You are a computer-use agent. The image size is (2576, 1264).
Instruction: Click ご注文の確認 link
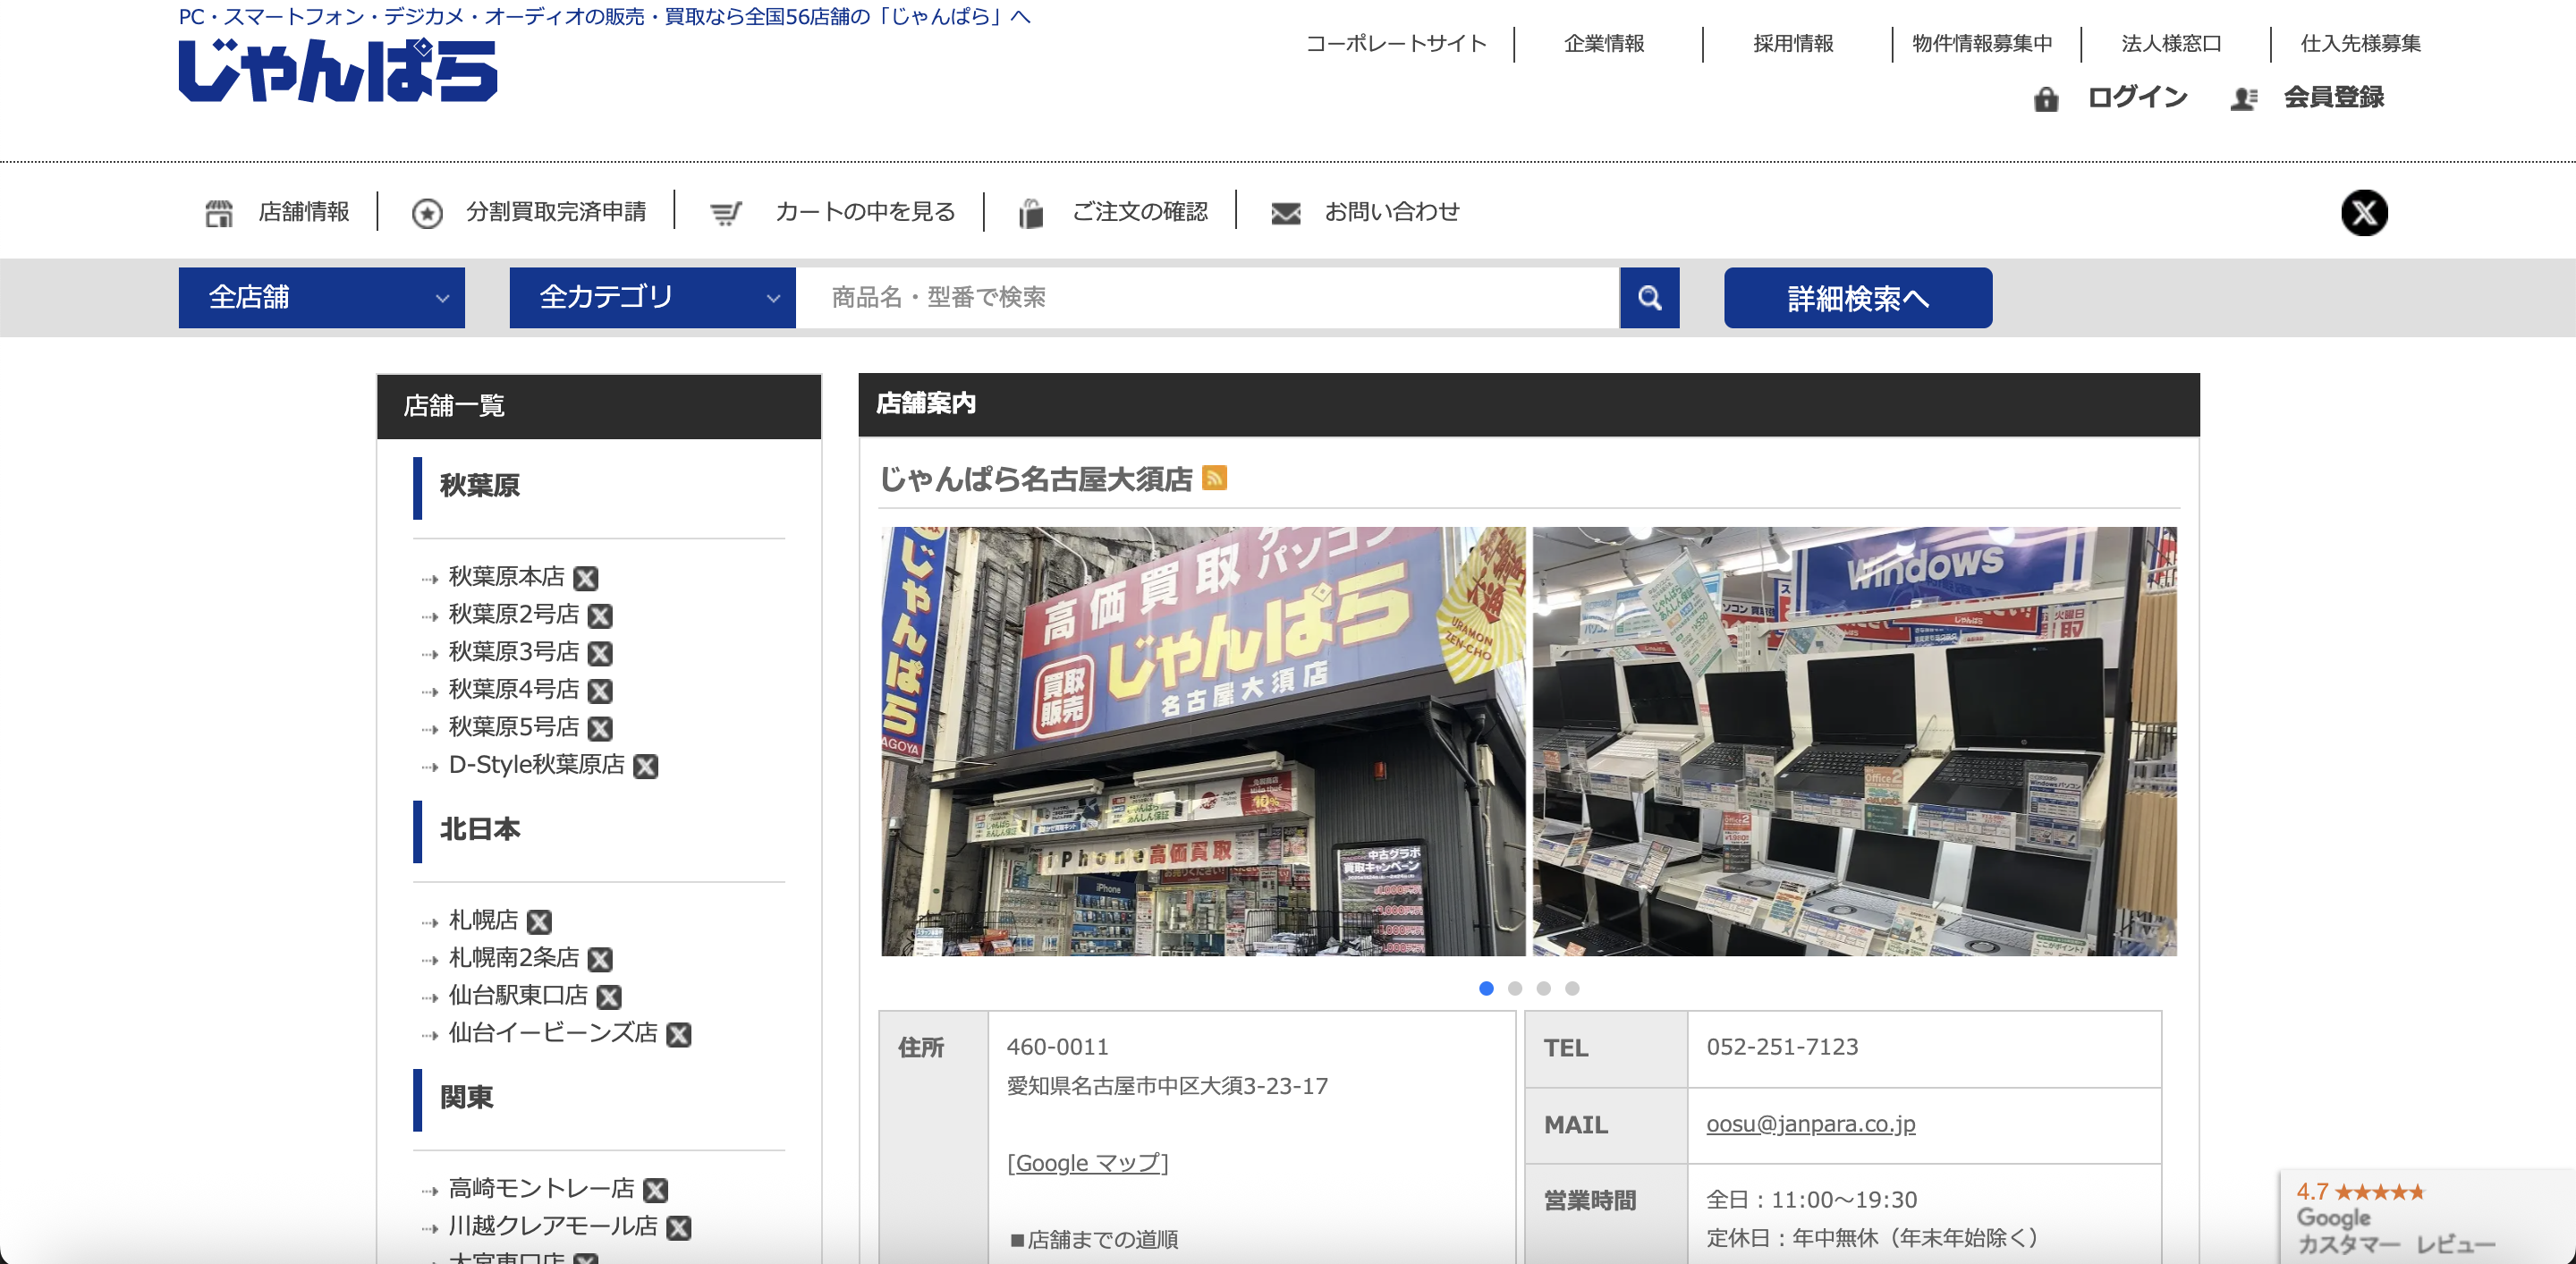(1140, 211)
